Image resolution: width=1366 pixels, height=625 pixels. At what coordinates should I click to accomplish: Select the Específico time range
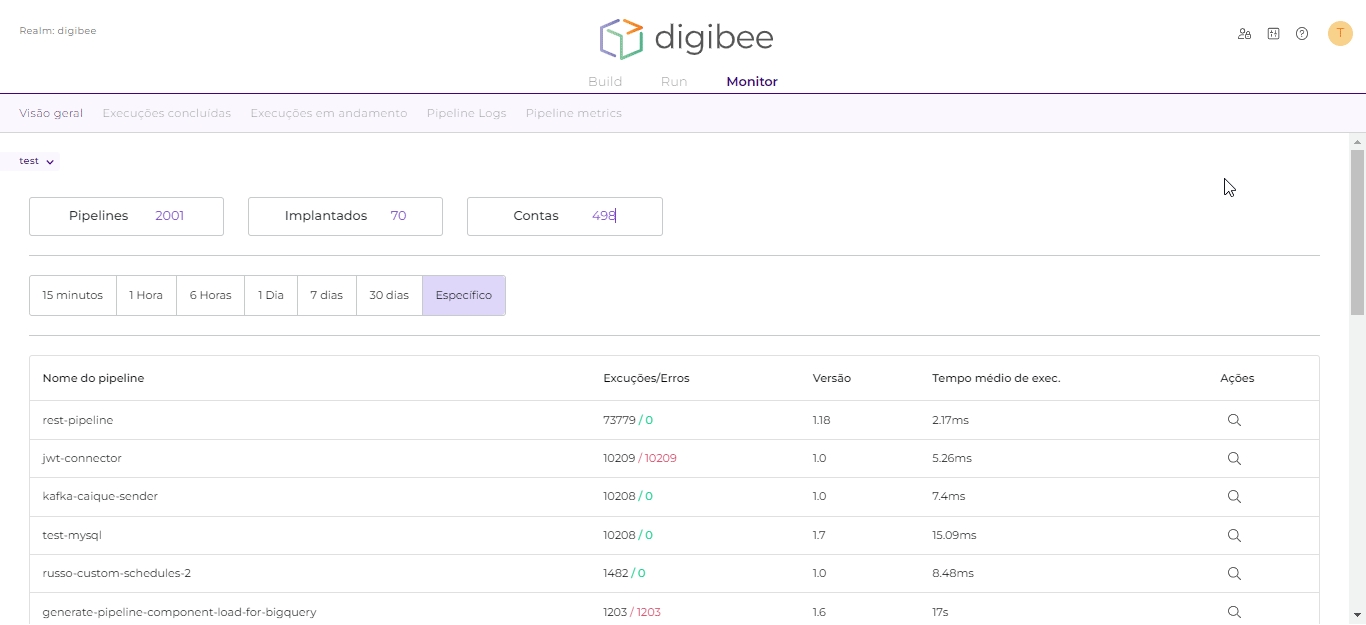[464, 296]
